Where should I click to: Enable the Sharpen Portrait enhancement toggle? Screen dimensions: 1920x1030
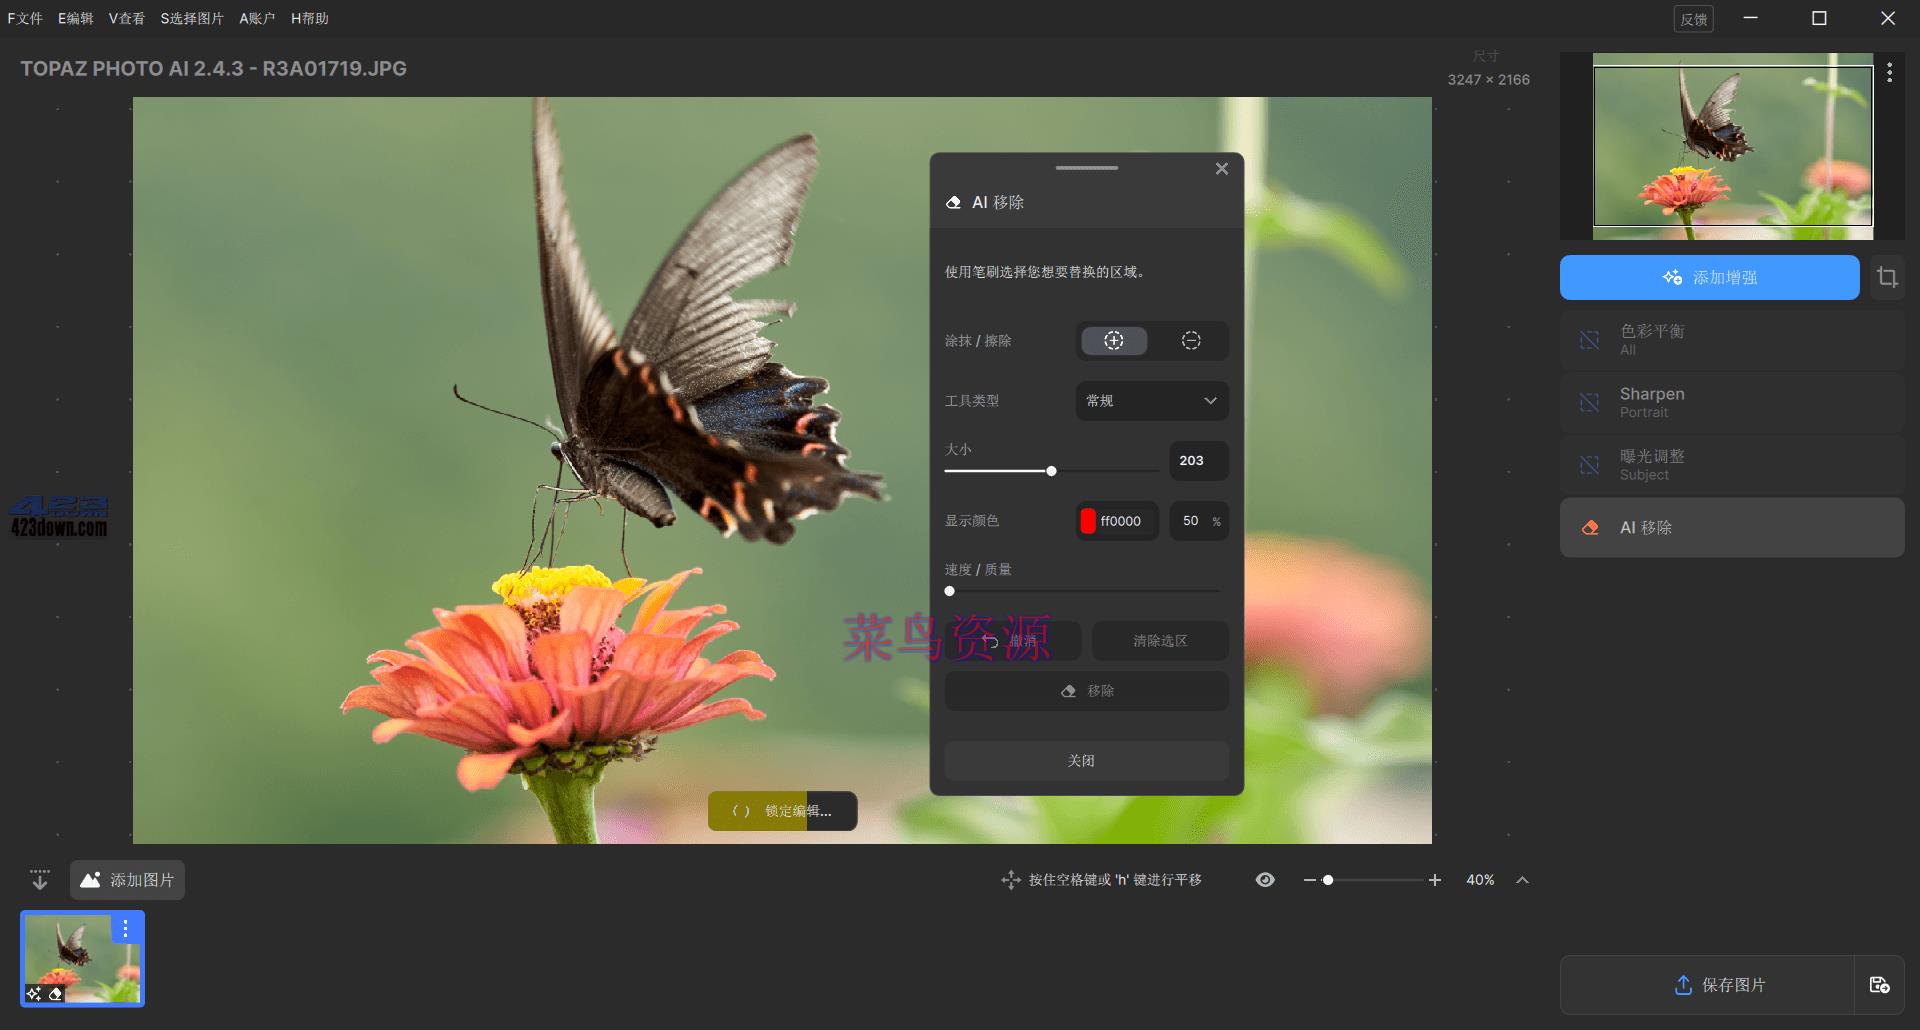coord(1588,402)
